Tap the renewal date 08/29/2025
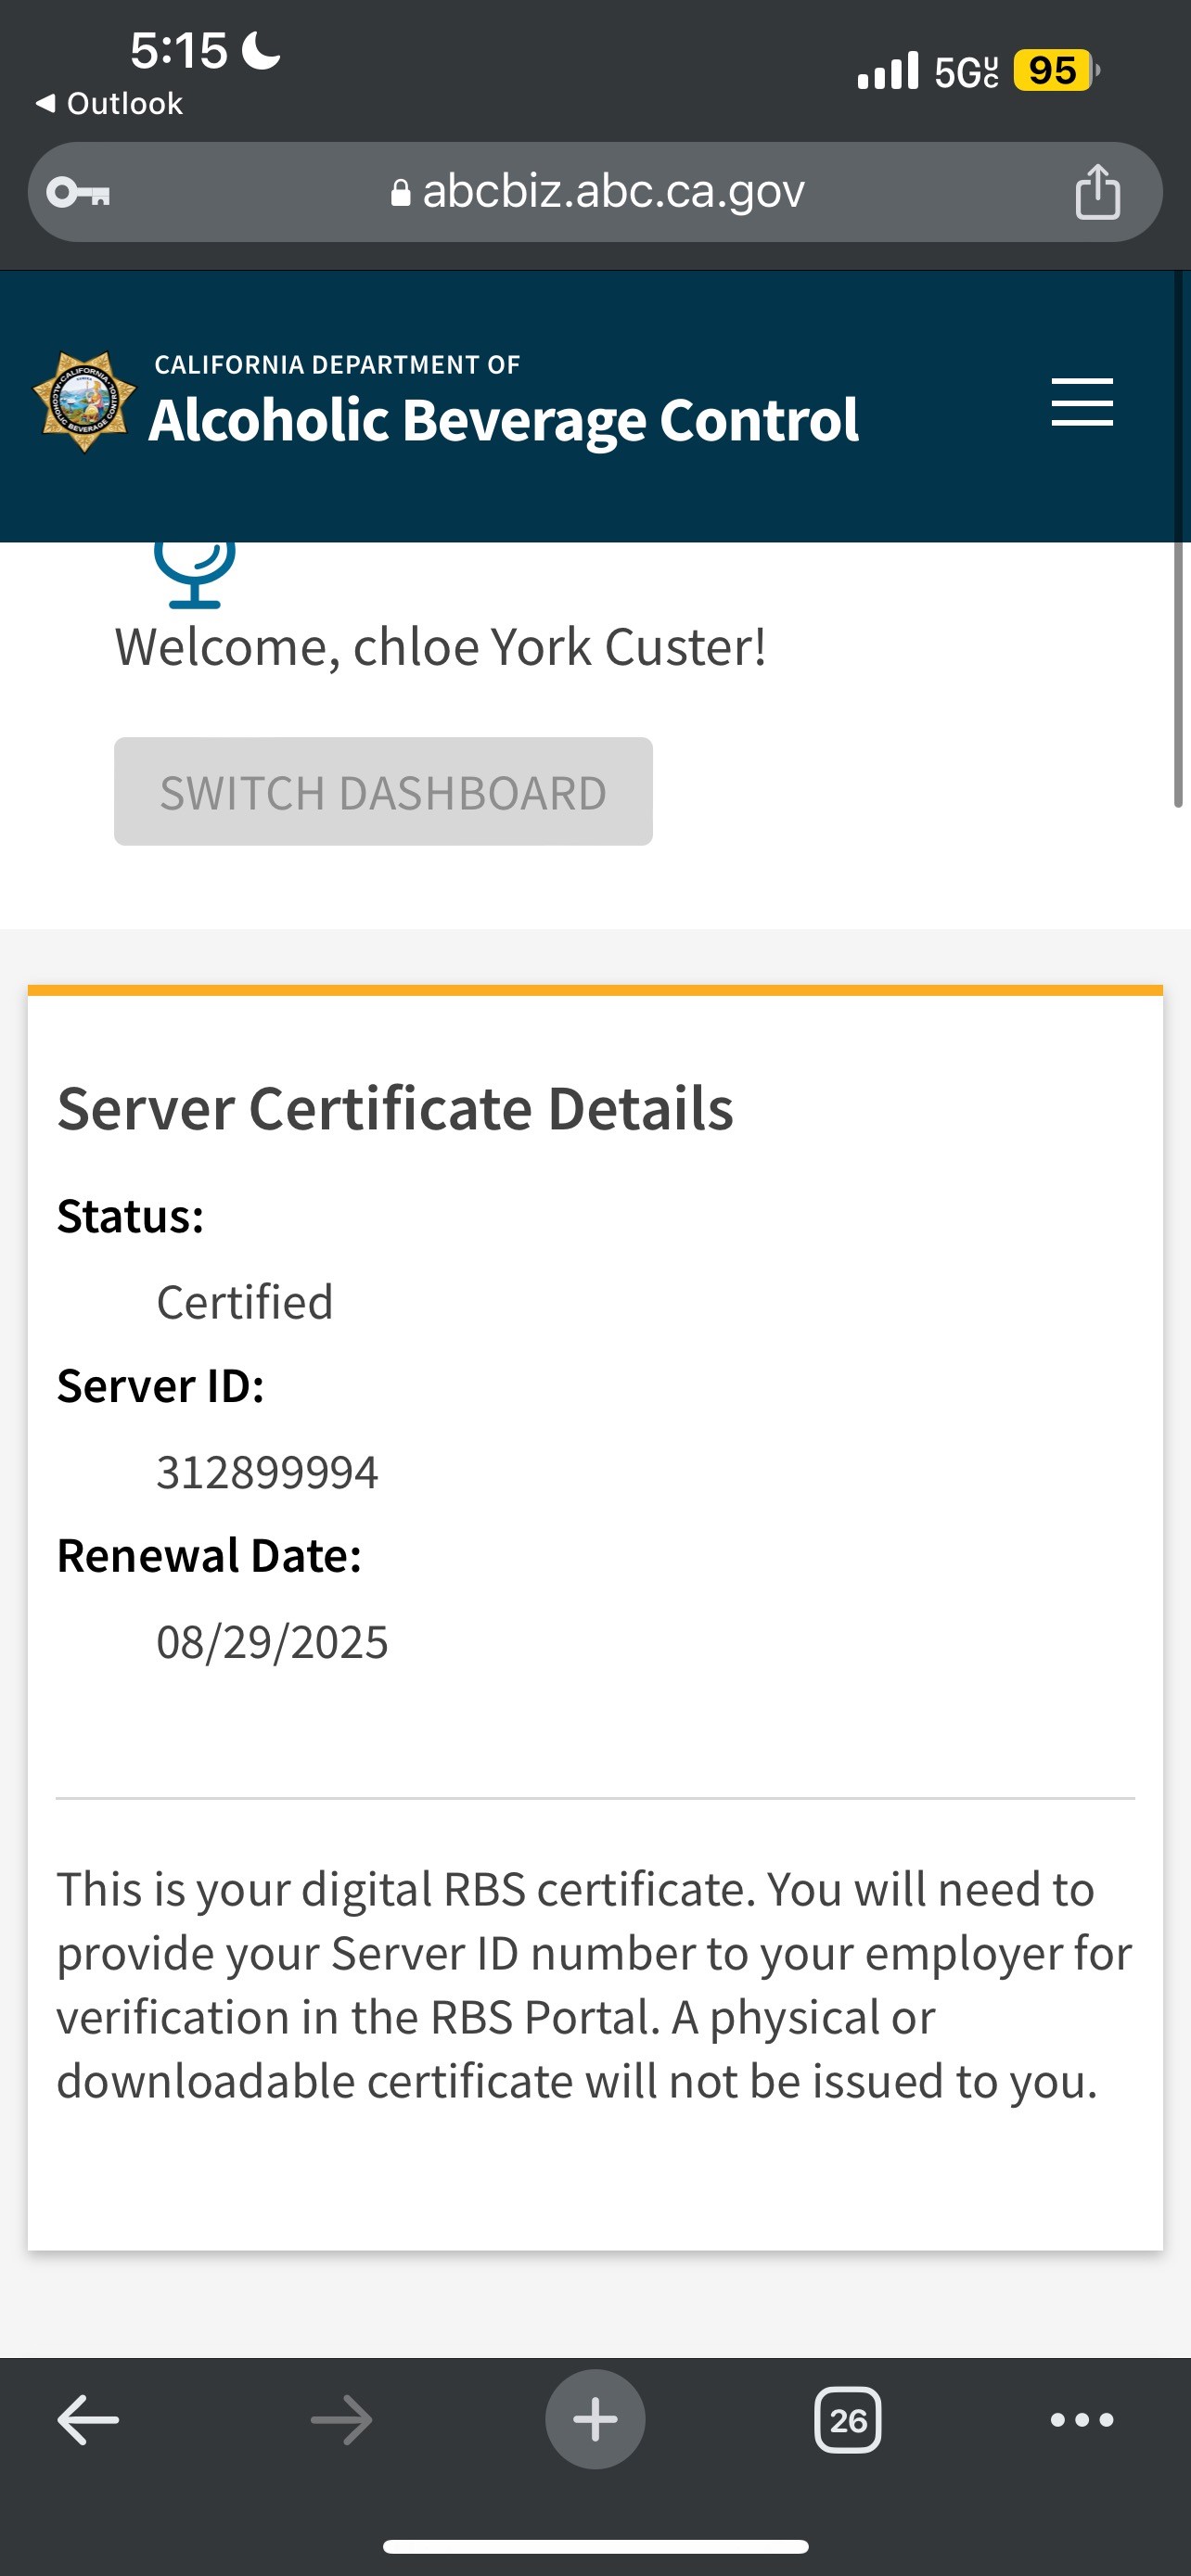 [x=272, y=1642]
